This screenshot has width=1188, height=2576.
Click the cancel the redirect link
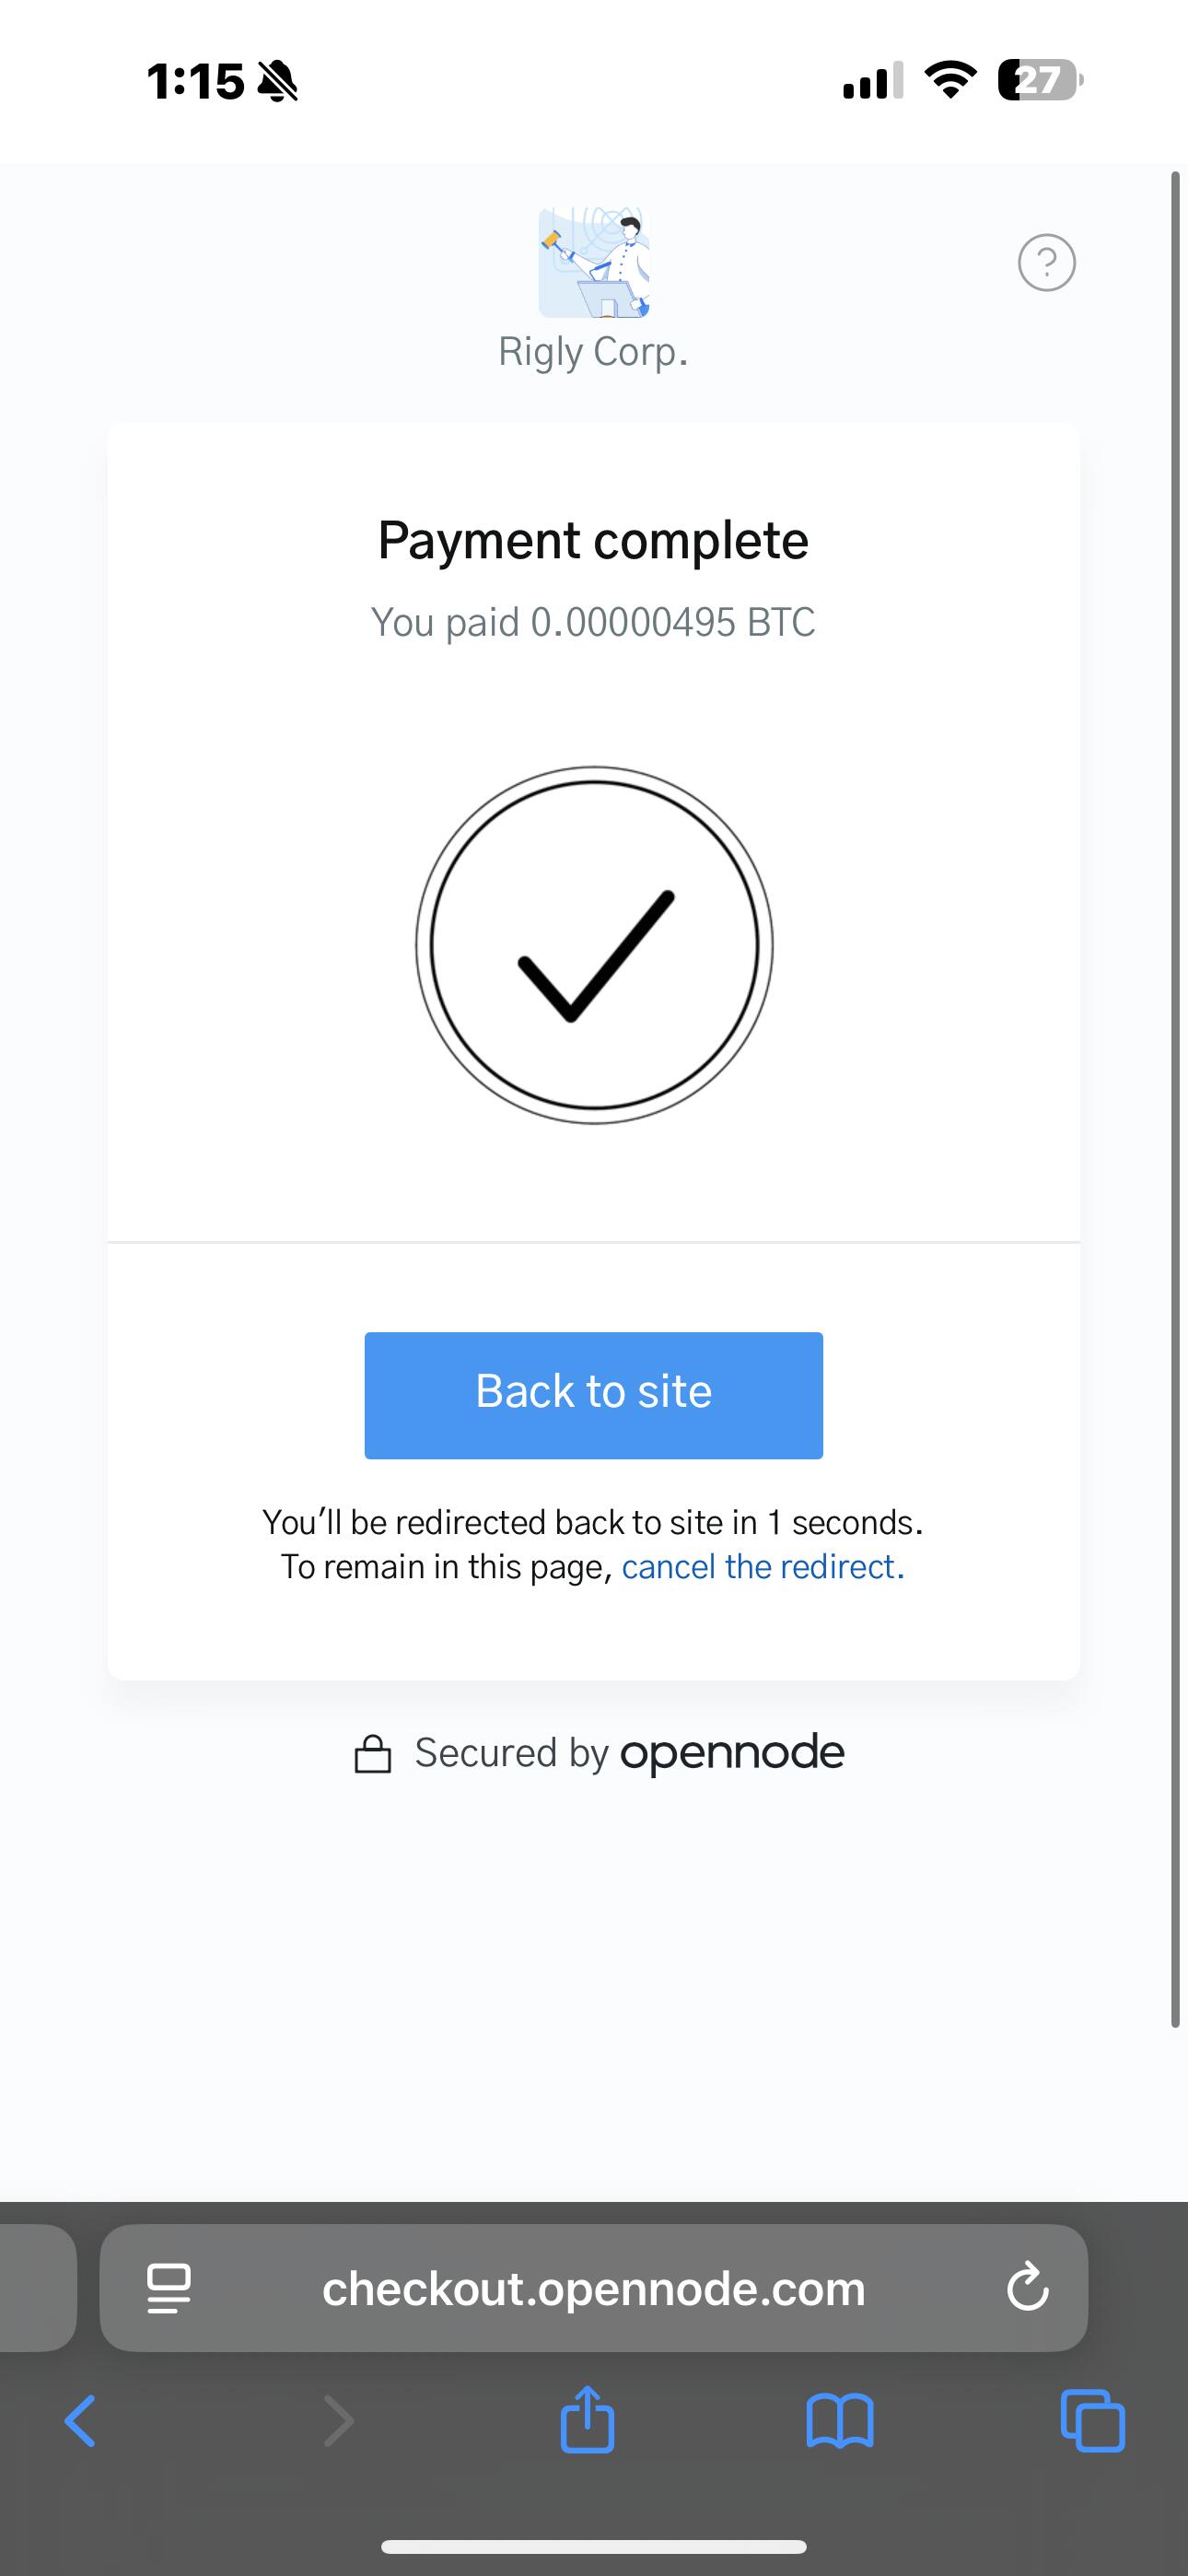(x=763, y=1566)
